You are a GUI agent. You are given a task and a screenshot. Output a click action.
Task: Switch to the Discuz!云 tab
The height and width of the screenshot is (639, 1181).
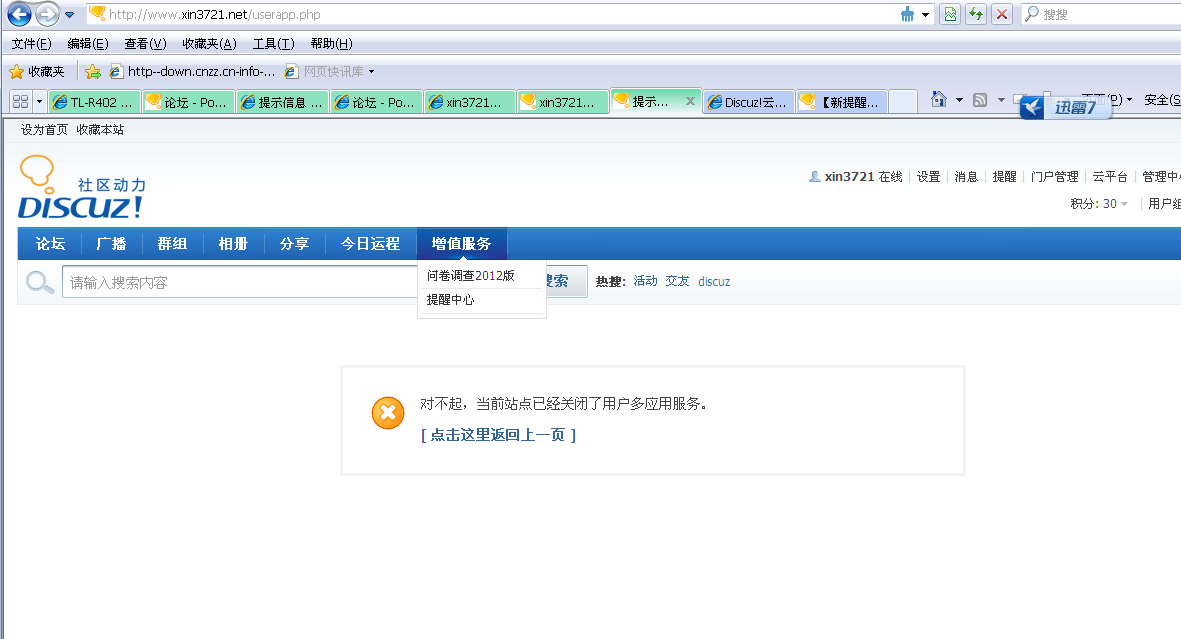click(x=749, y=102)
